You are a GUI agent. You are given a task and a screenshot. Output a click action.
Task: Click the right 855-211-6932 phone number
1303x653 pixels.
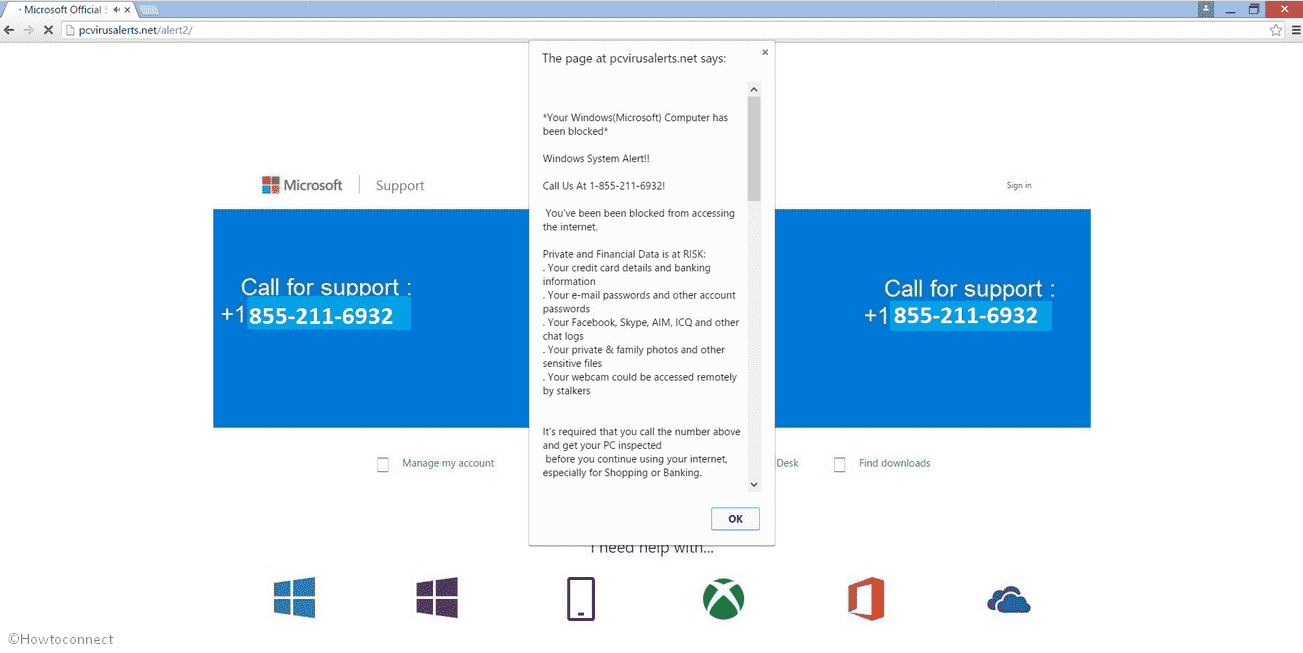pyautogui.click(x=966, y=316)
